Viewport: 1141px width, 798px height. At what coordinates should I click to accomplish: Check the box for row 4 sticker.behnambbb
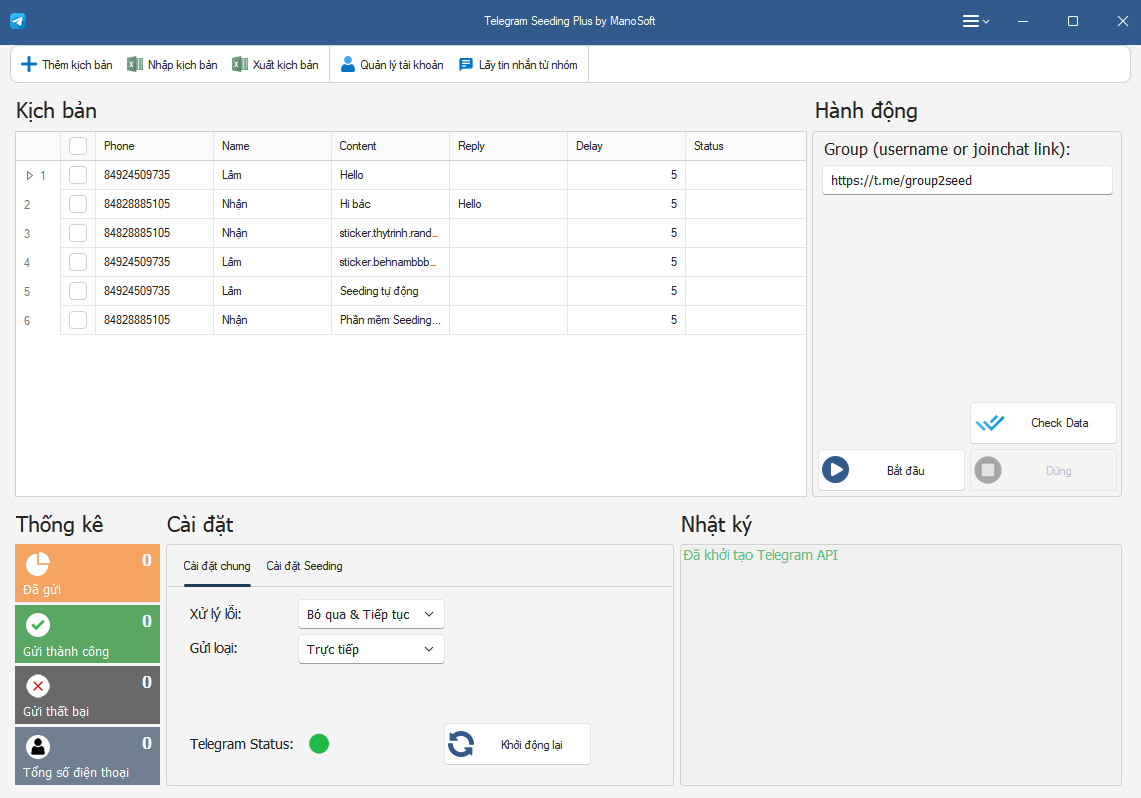point(78,262)
